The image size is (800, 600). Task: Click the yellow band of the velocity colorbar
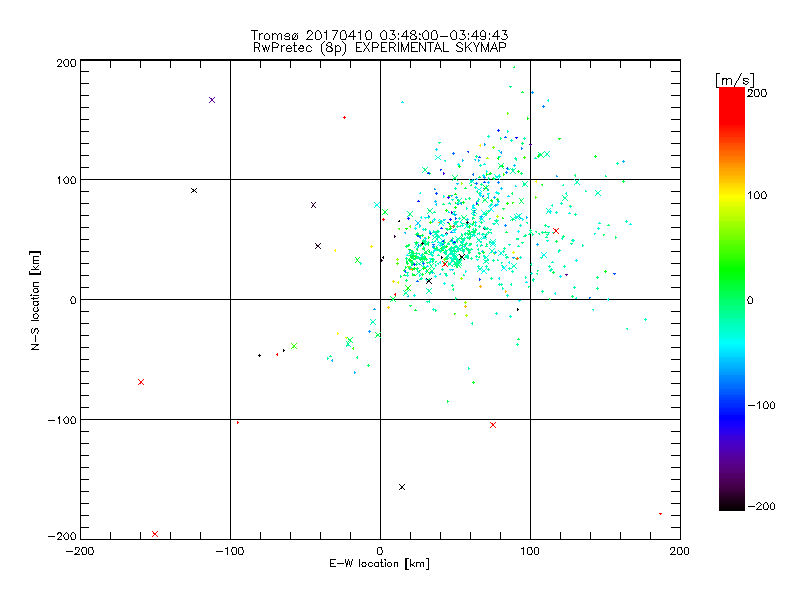[732, 195]
